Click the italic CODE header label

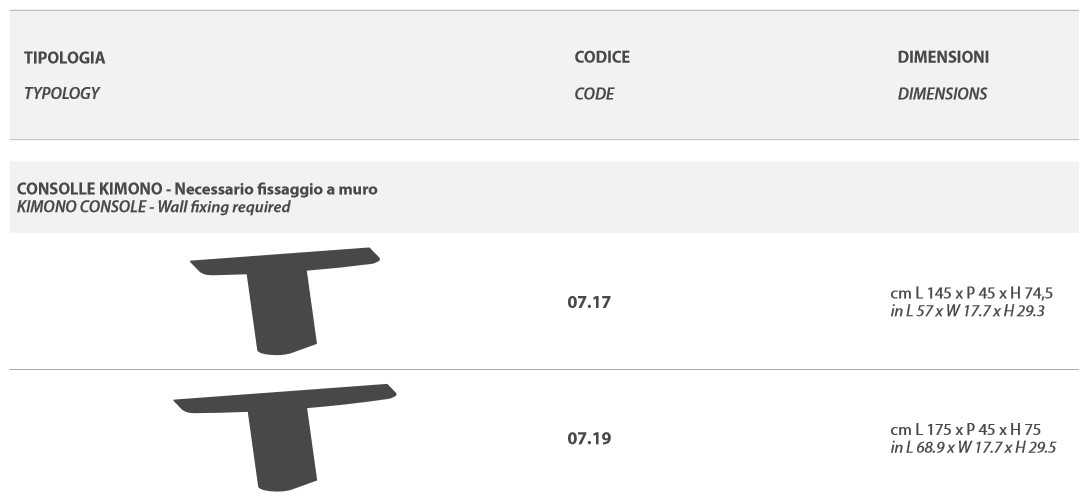(x=594, y=94)
